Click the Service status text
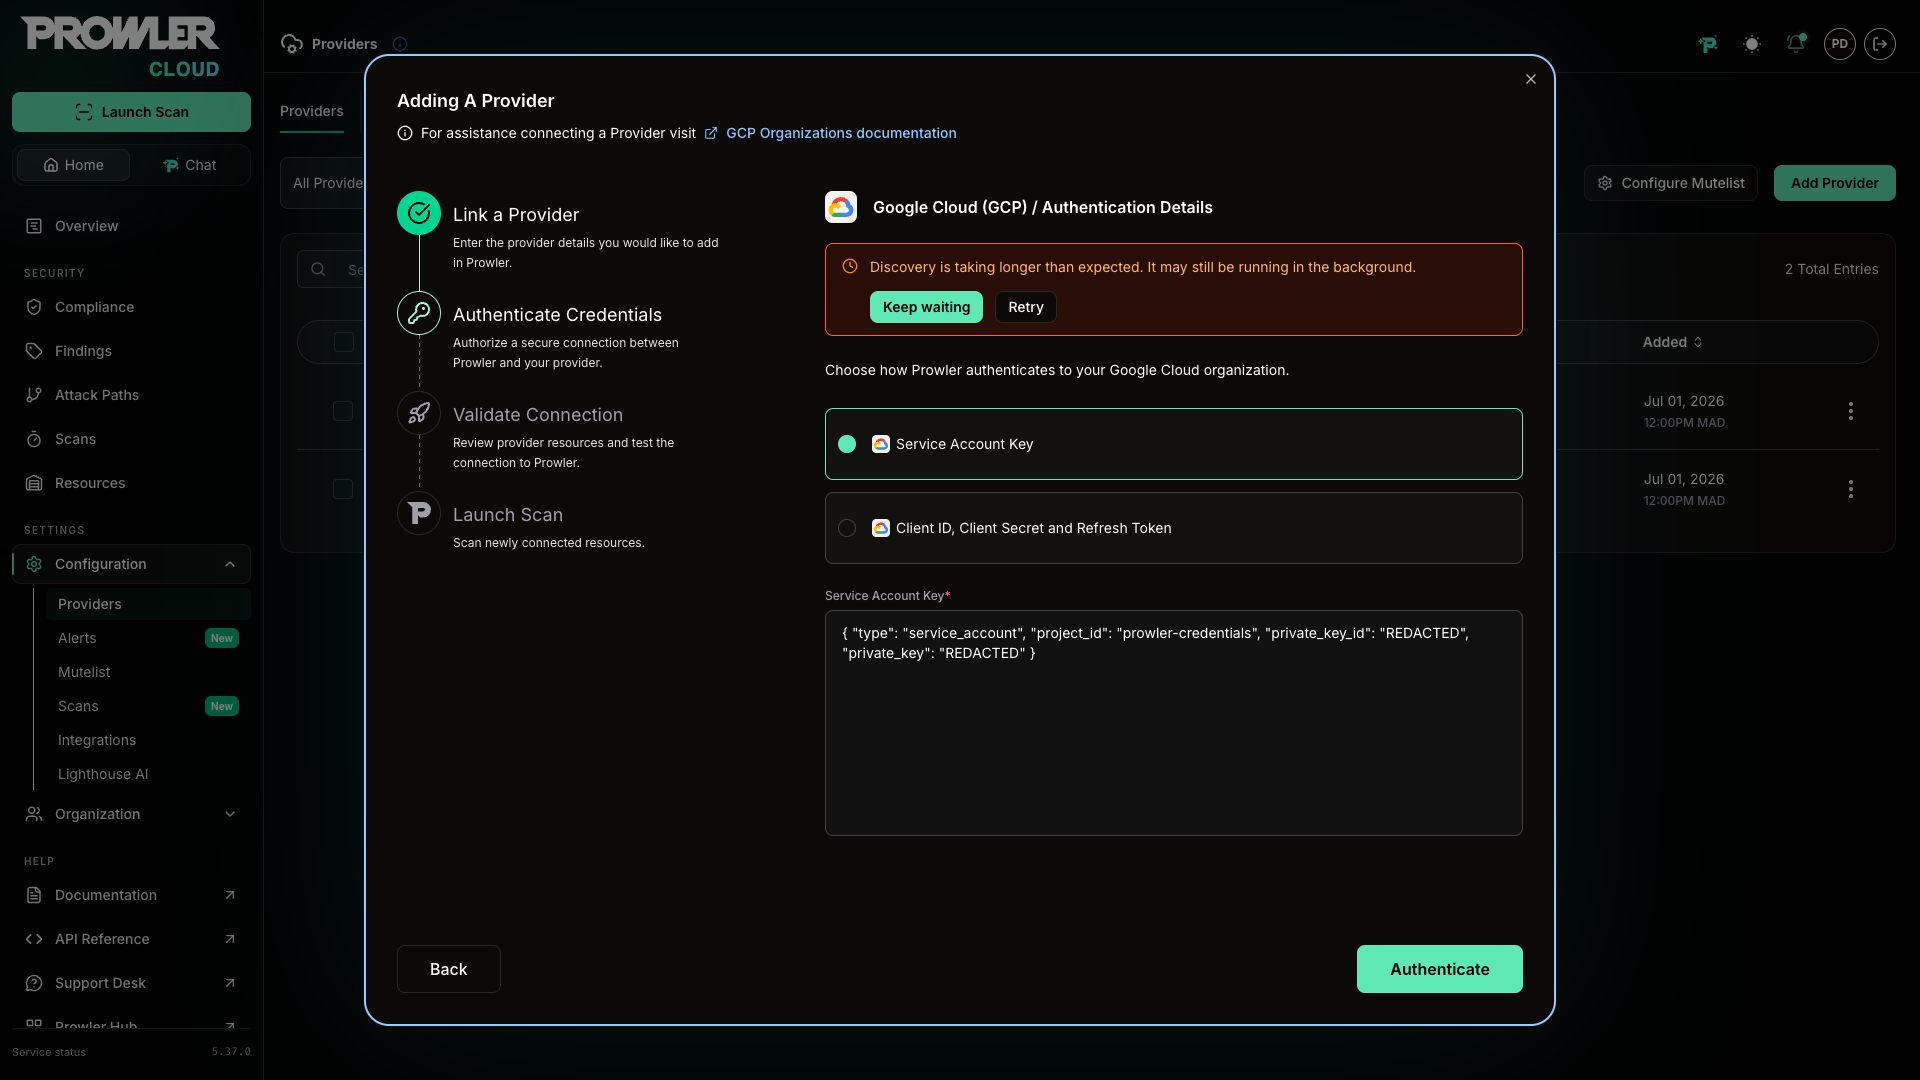Viewport: 1920px width, 1080px height. click(49, 1052)
